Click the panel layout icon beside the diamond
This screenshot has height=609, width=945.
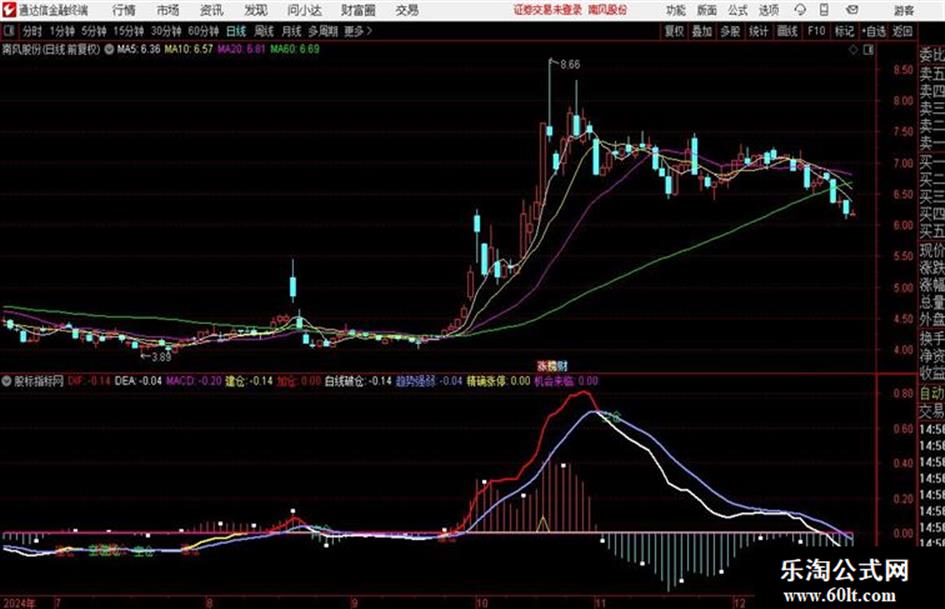[868, 50]
